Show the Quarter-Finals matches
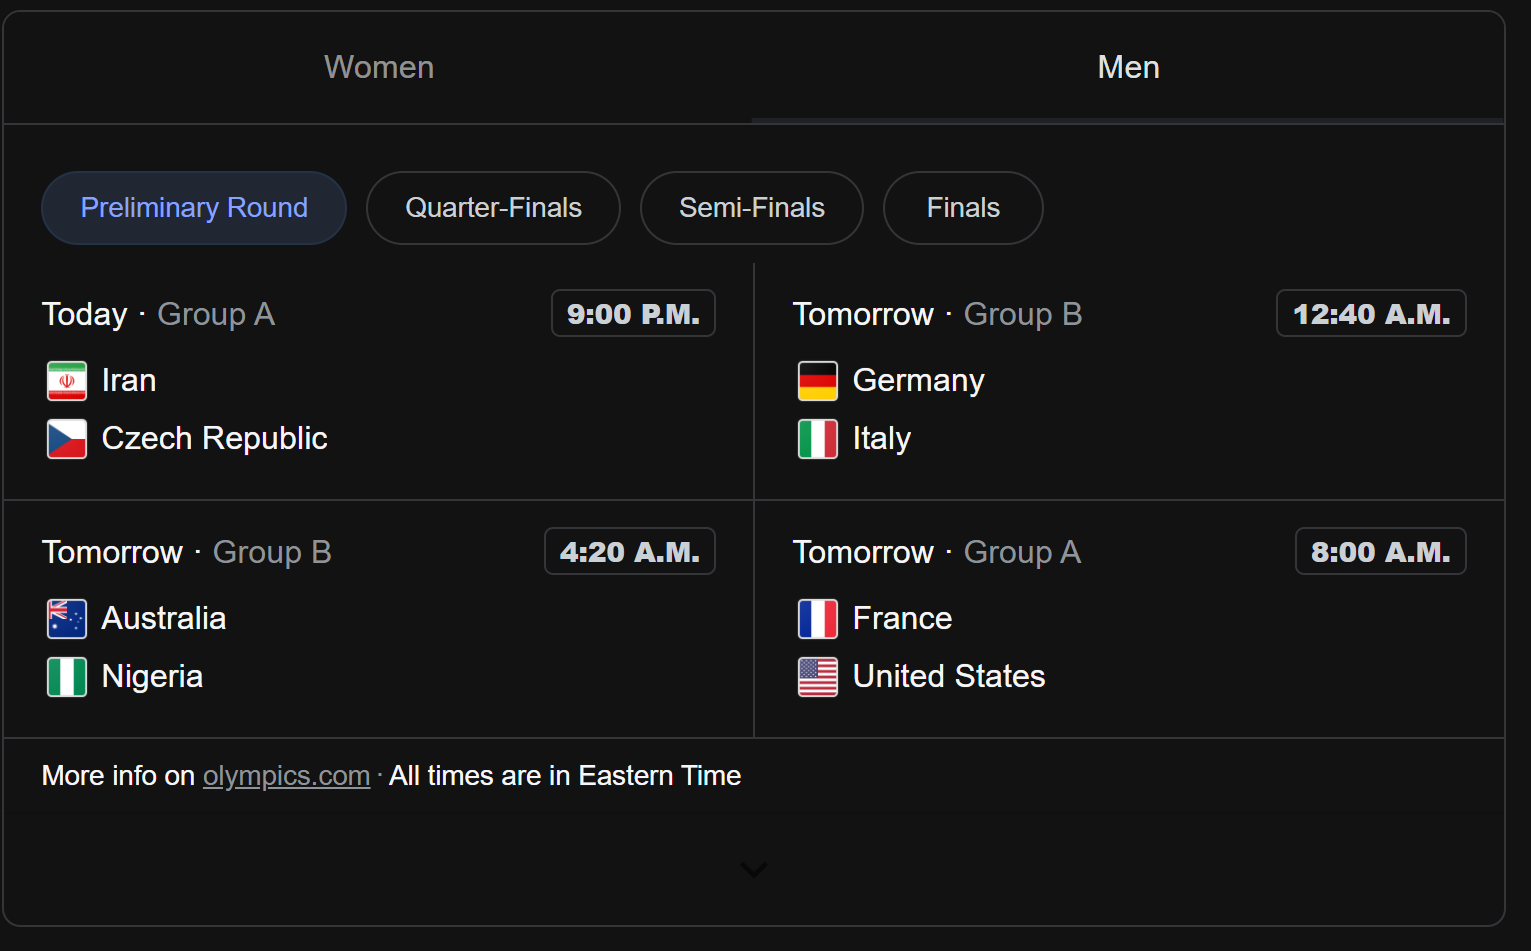 (x=493, y=208)
